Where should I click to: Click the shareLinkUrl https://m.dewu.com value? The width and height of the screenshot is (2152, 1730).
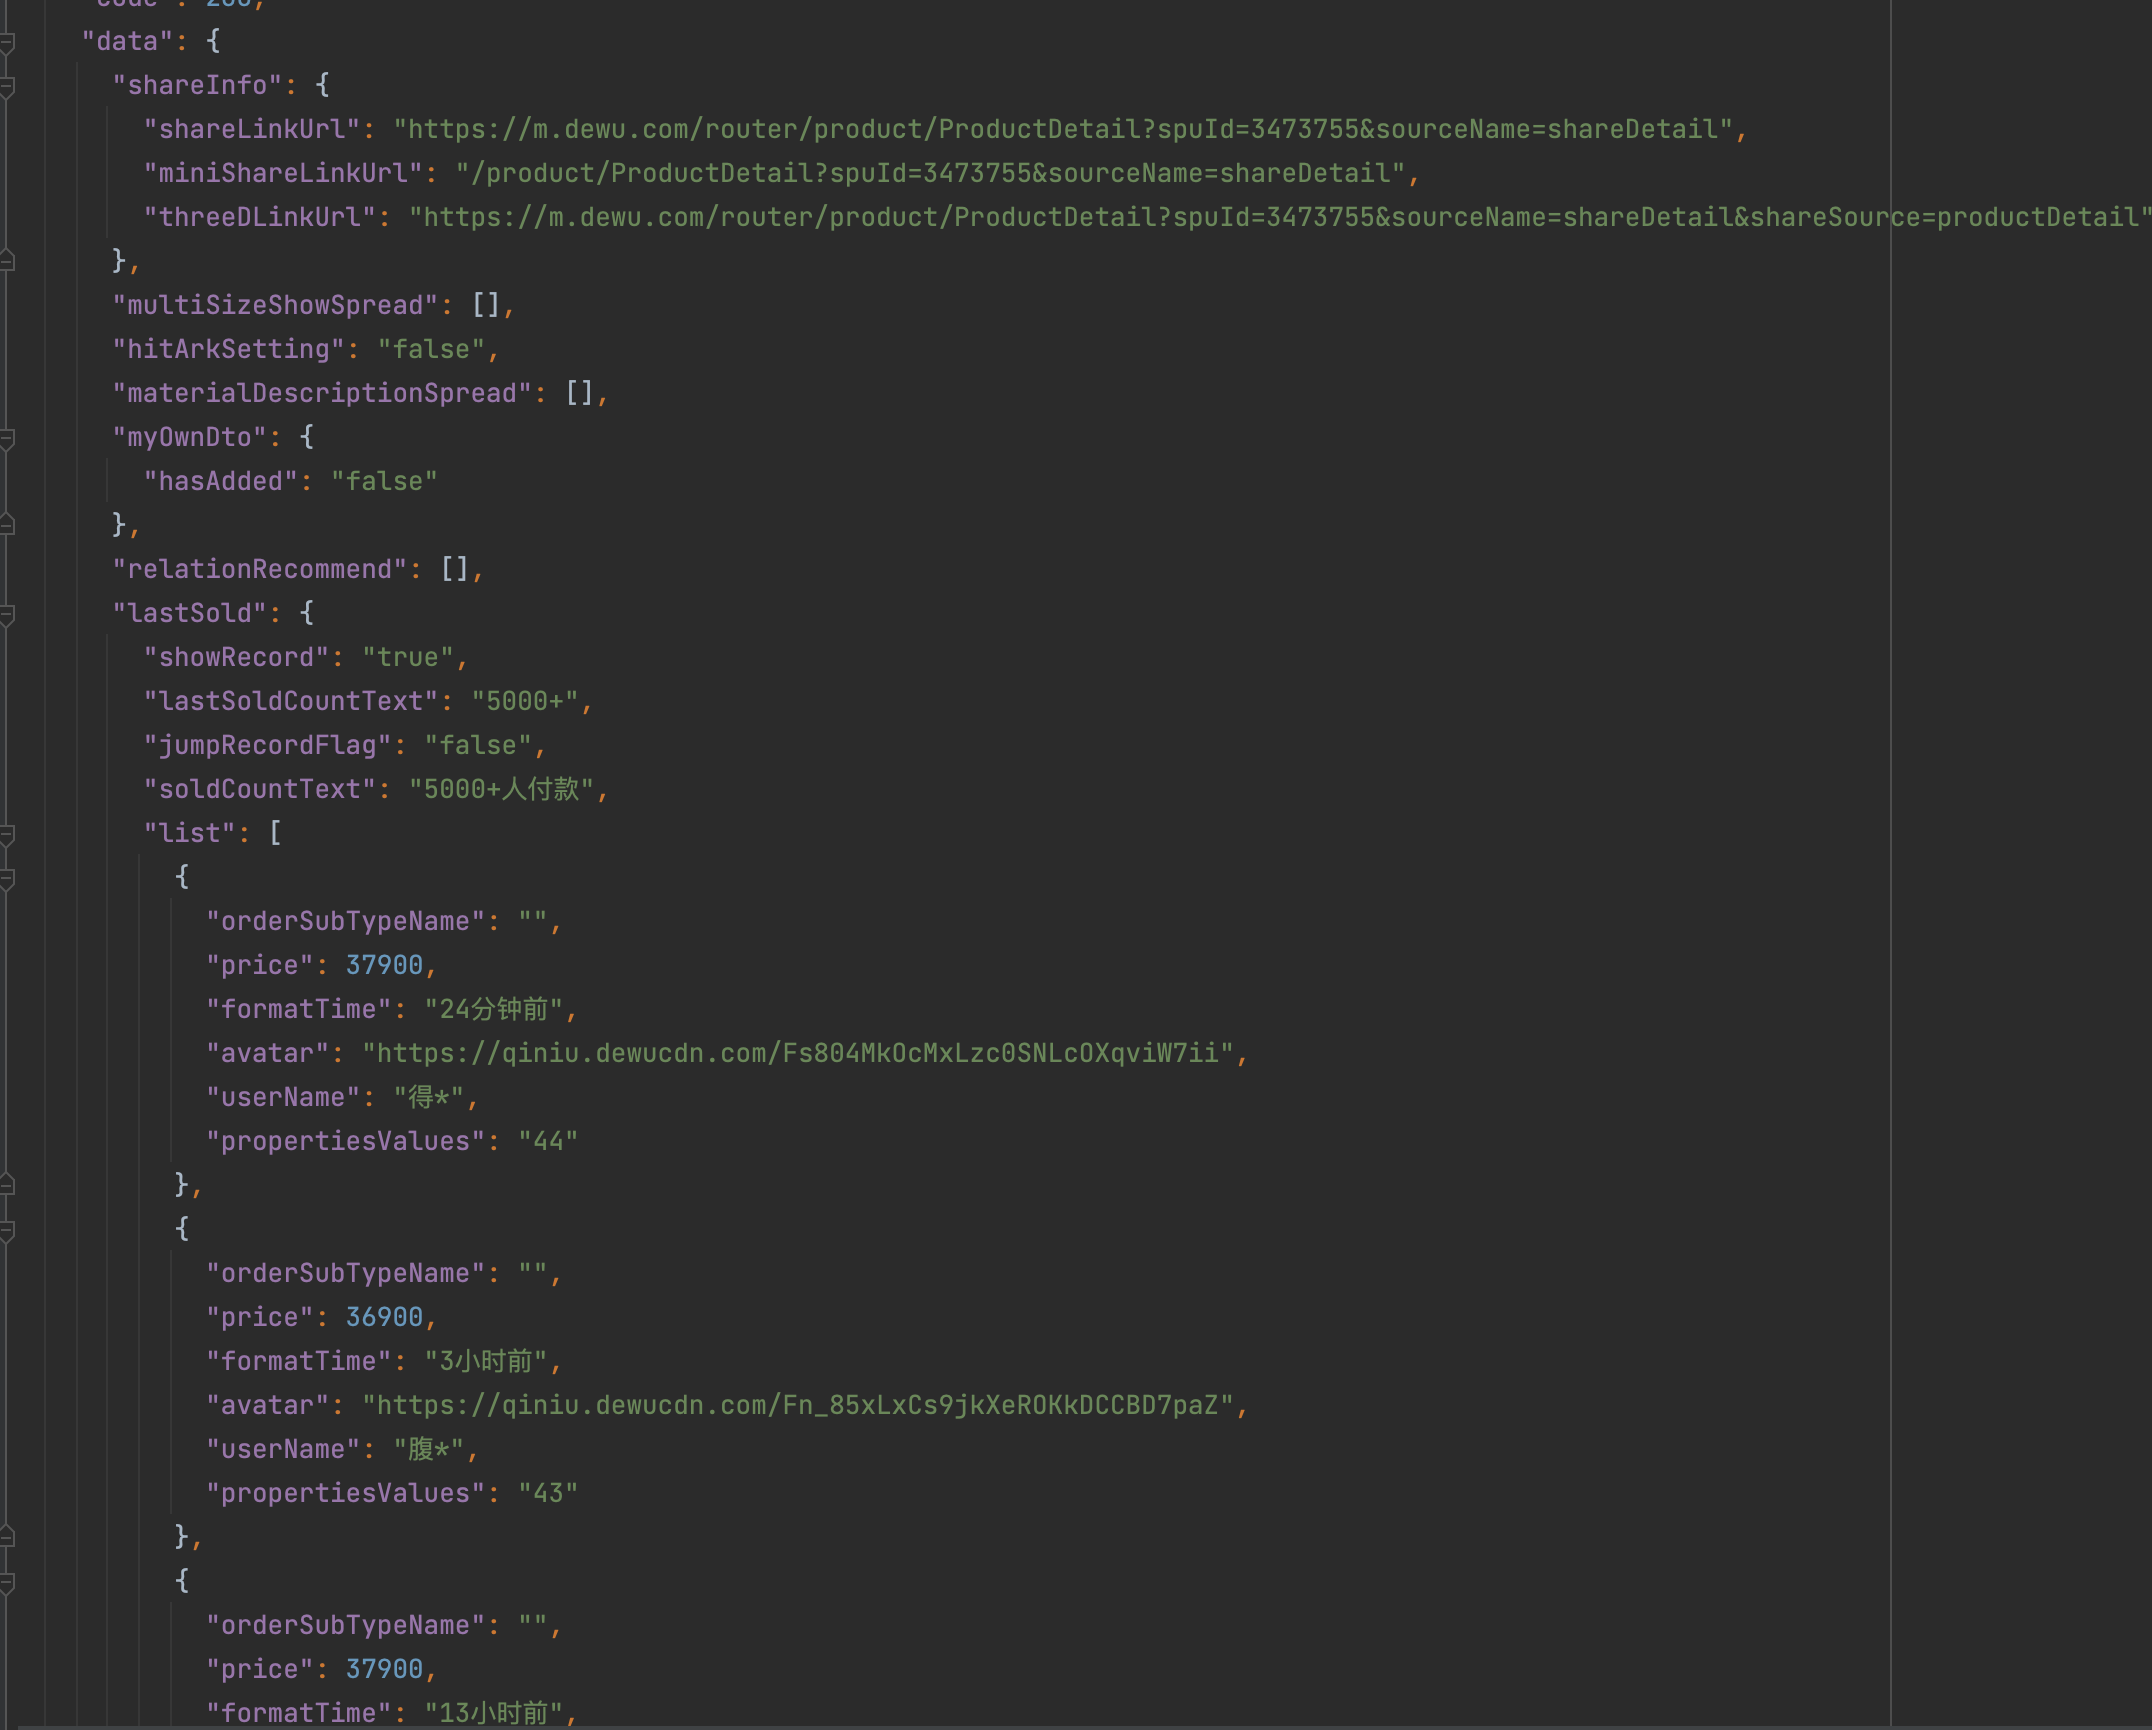(1062, 129)
